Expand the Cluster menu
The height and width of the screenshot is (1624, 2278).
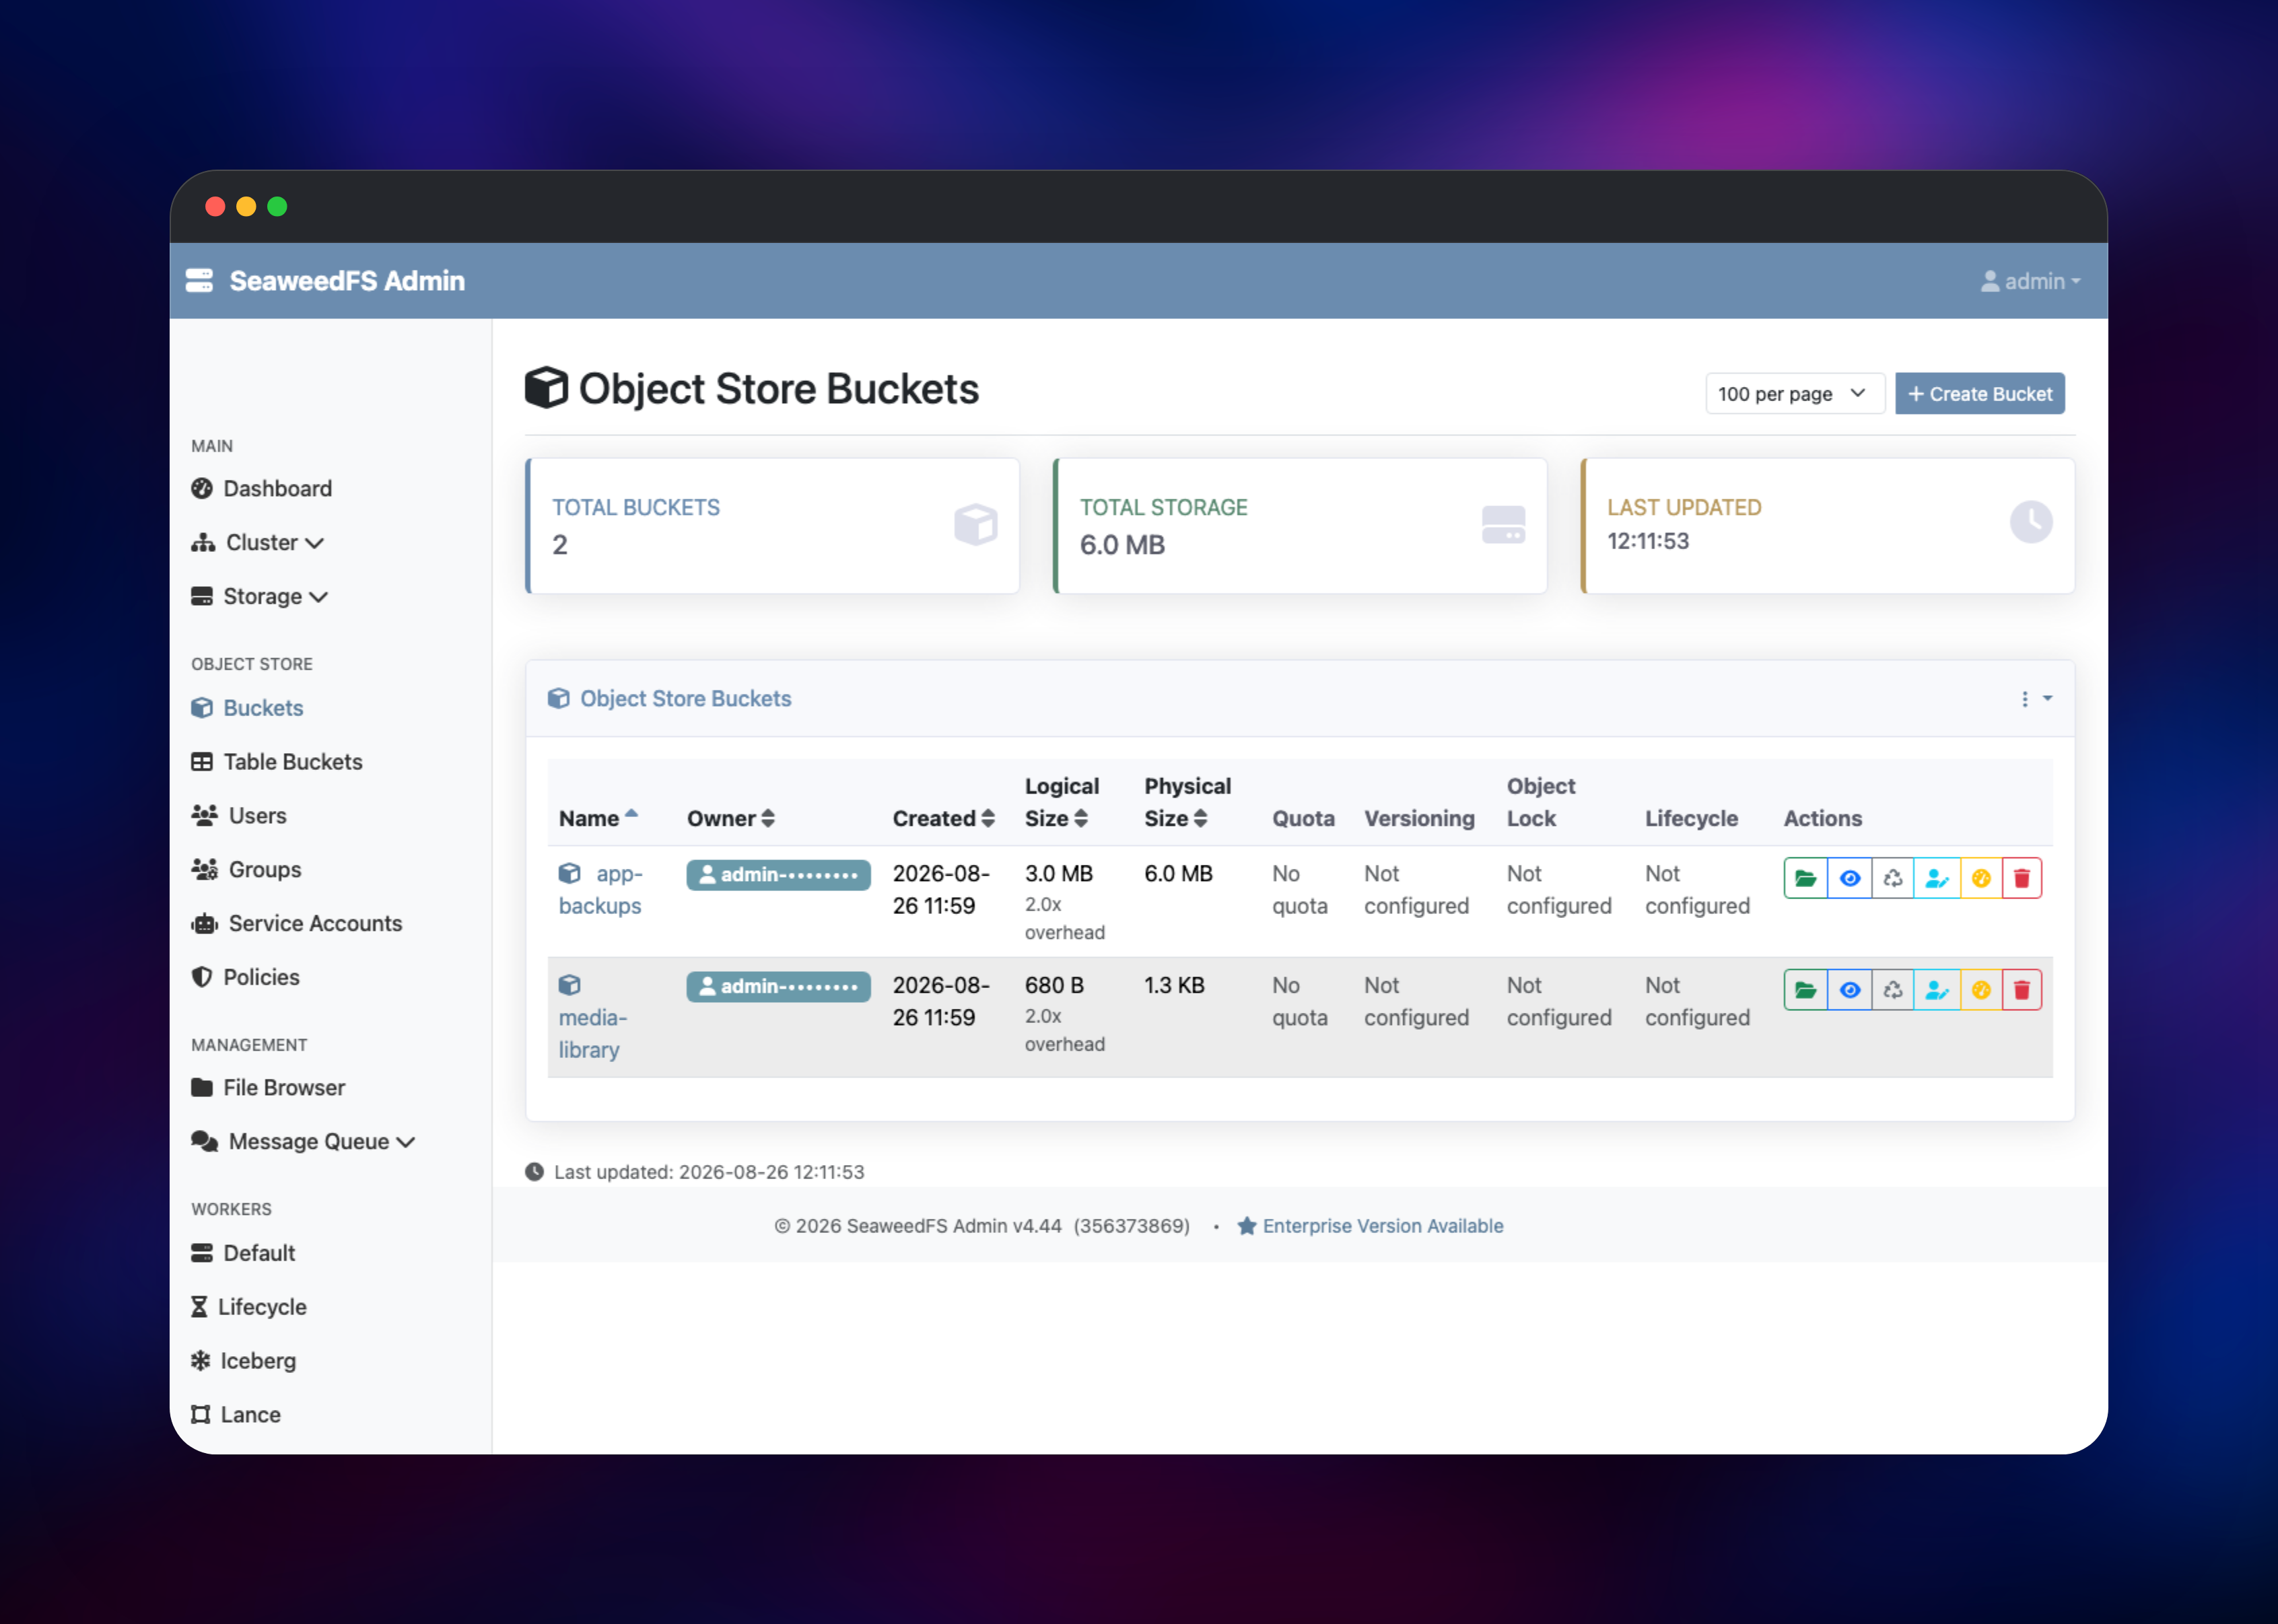(257, 542)
